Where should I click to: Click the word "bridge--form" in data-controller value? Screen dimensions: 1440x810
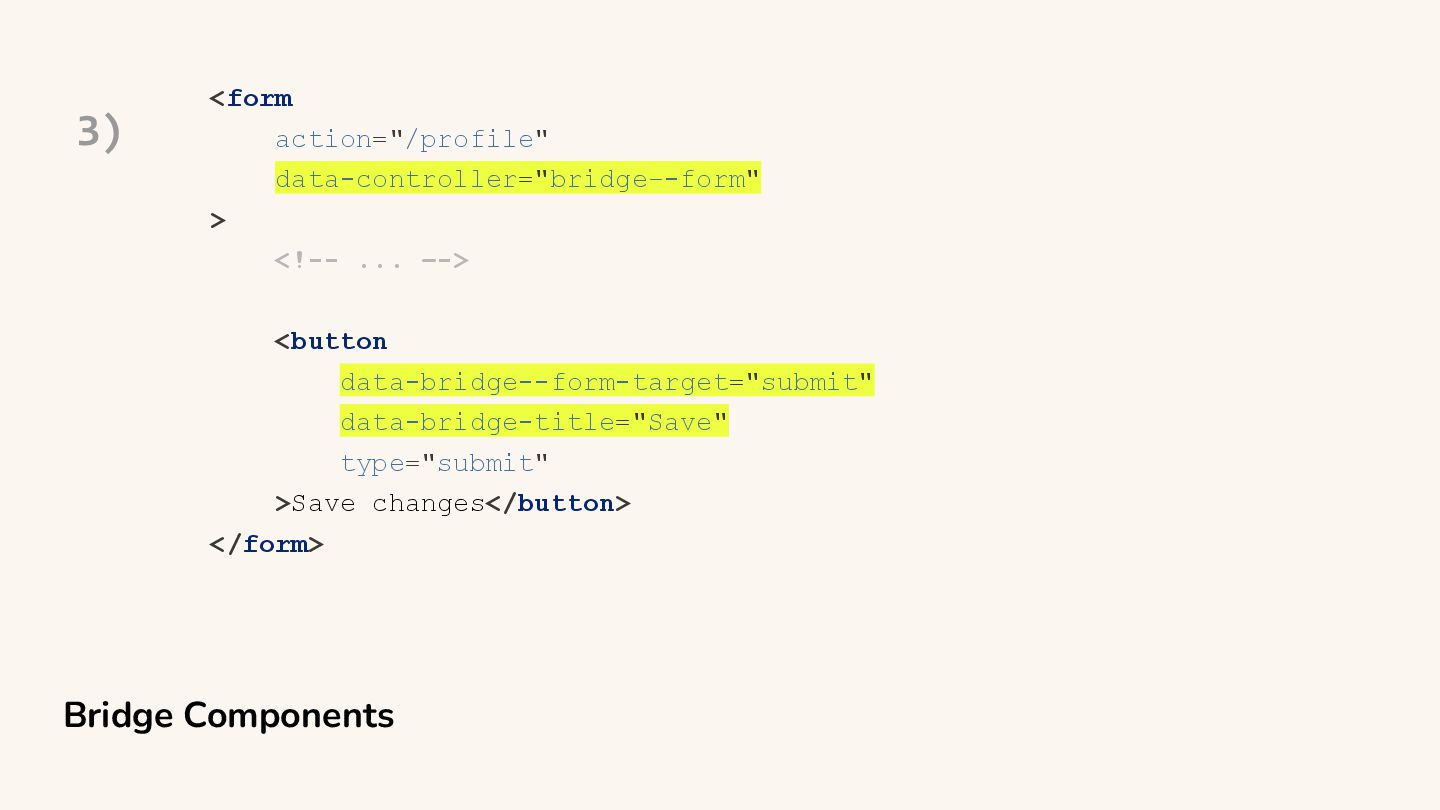(648, 179)
